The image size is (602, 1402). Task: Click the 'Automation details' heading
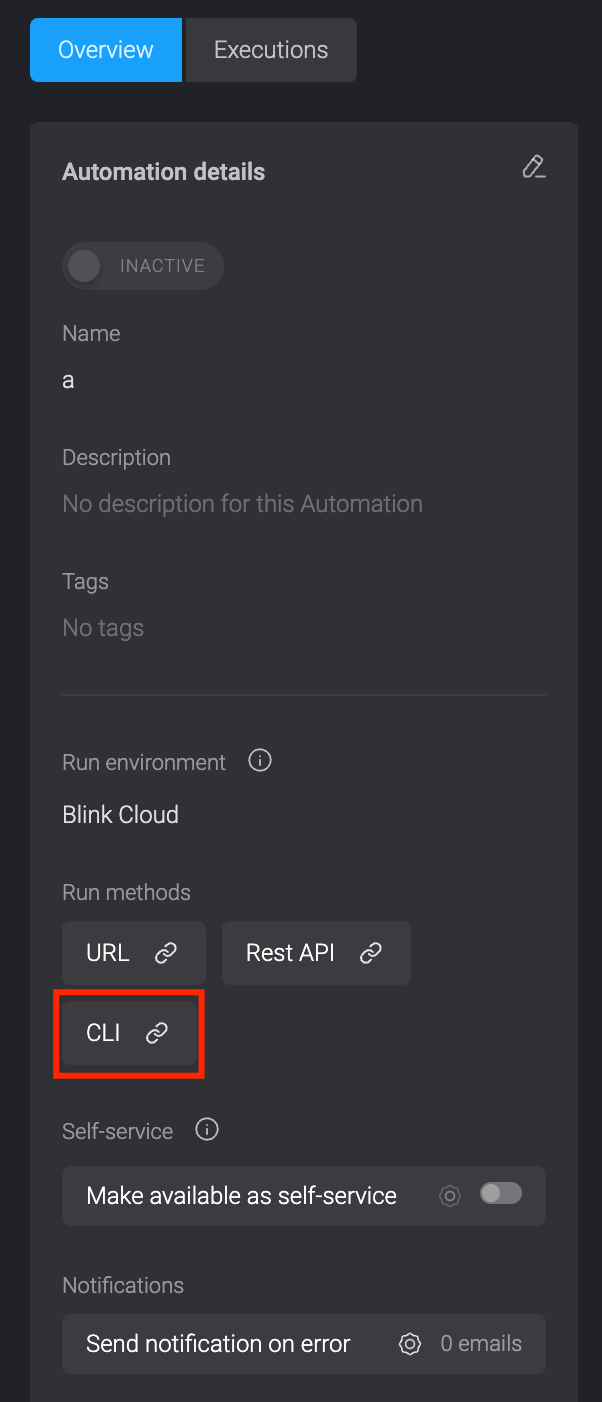[163, 172]
